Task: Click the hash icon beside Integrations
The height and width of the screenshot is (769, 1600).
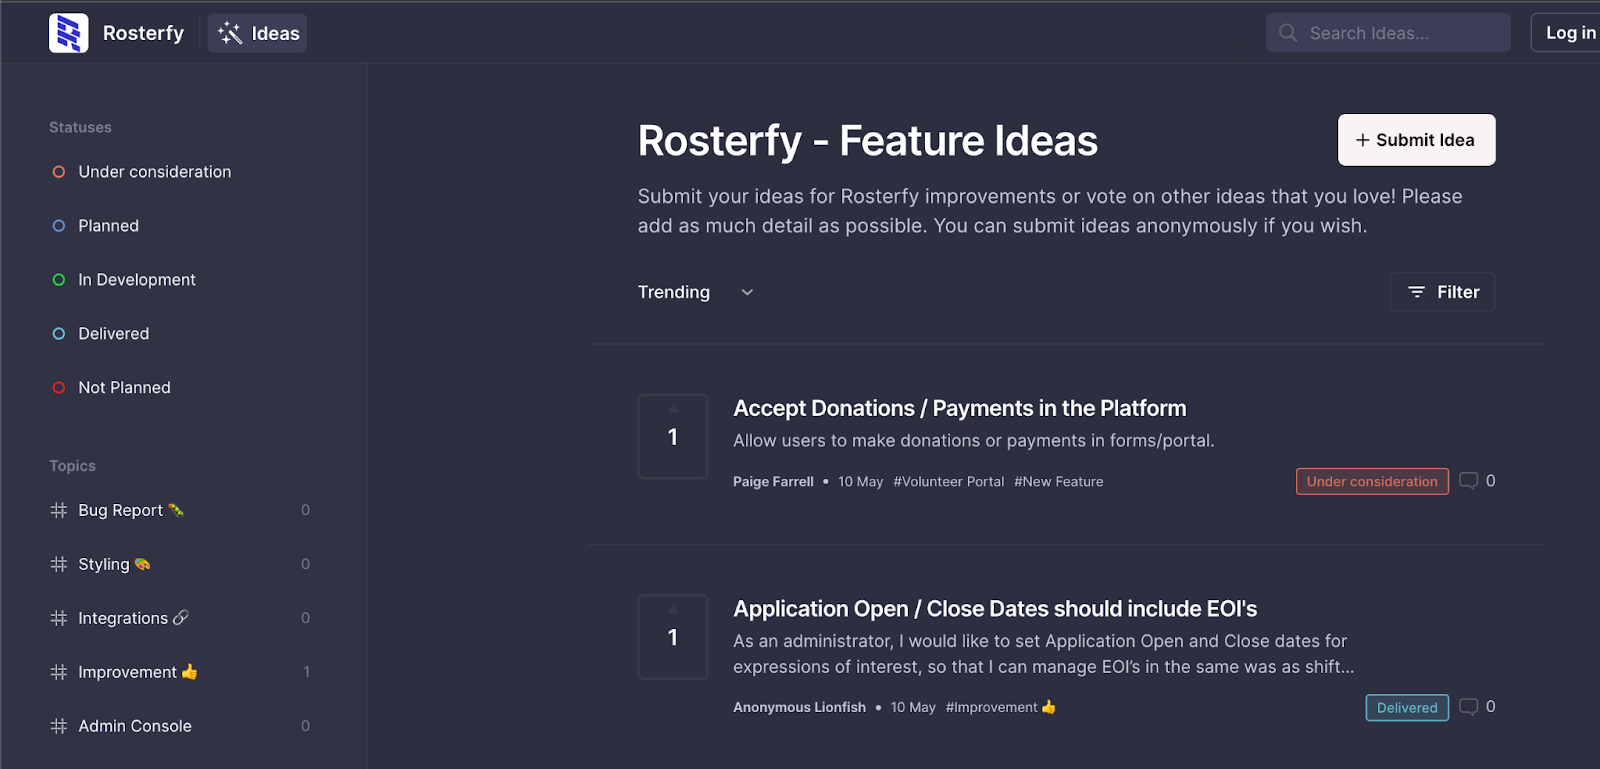Action: coord(59,618)
